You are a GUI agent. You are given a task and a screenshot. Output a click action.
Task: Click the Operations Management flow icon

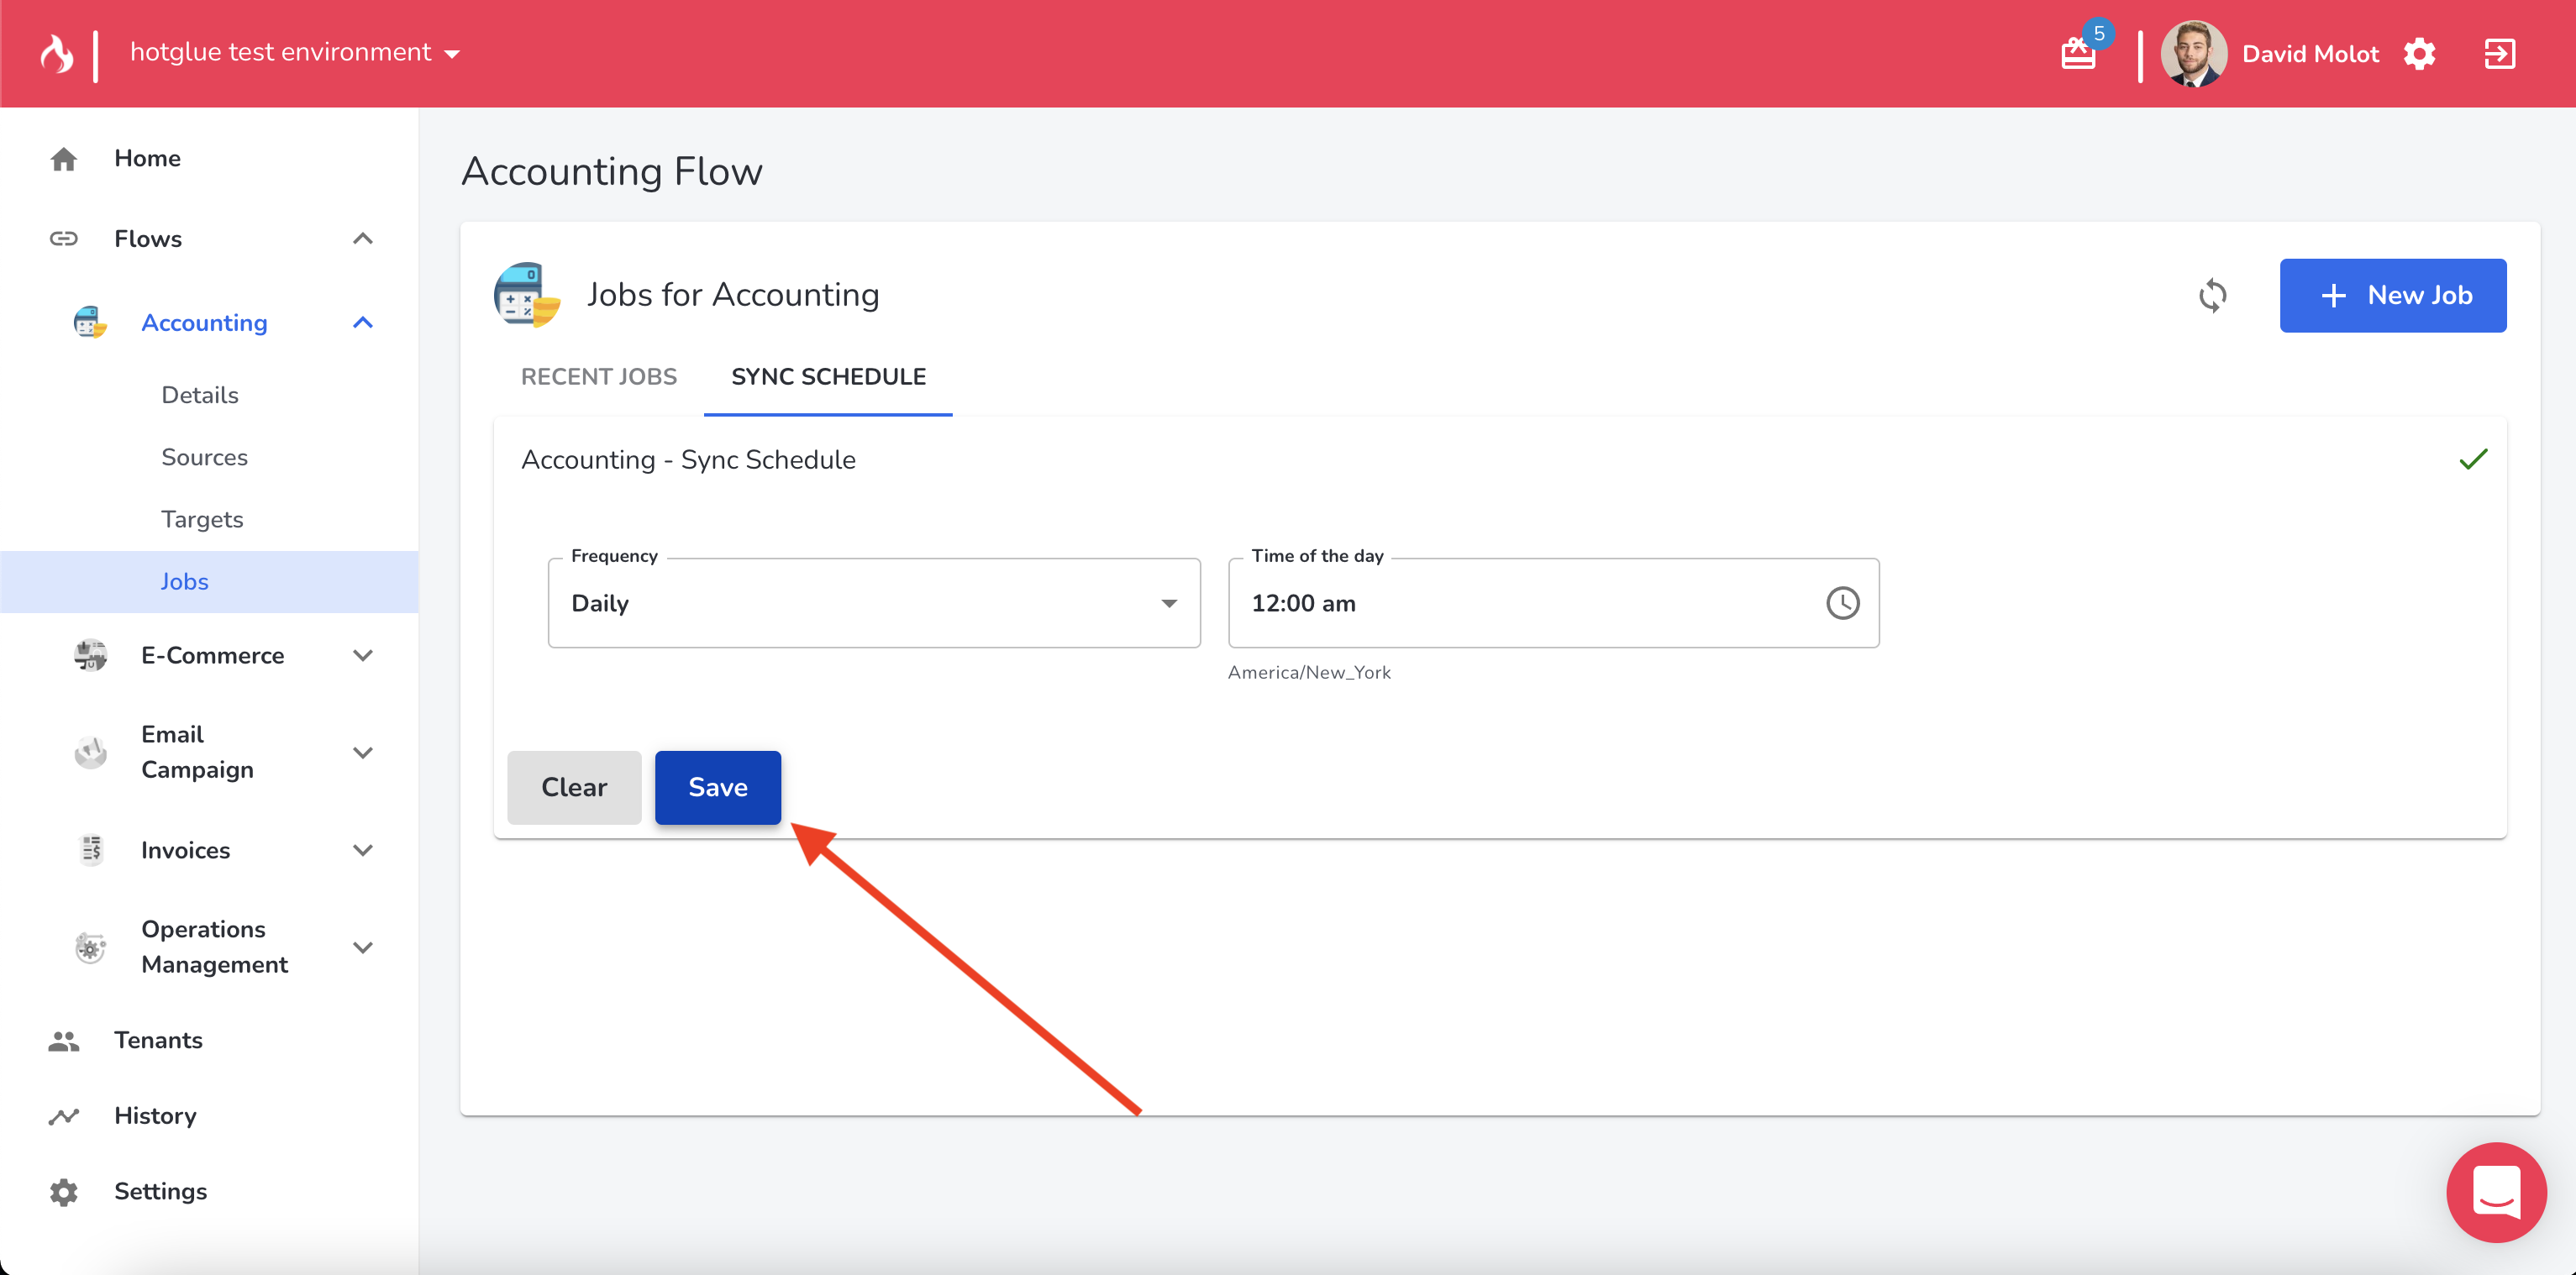pos(90,948)
